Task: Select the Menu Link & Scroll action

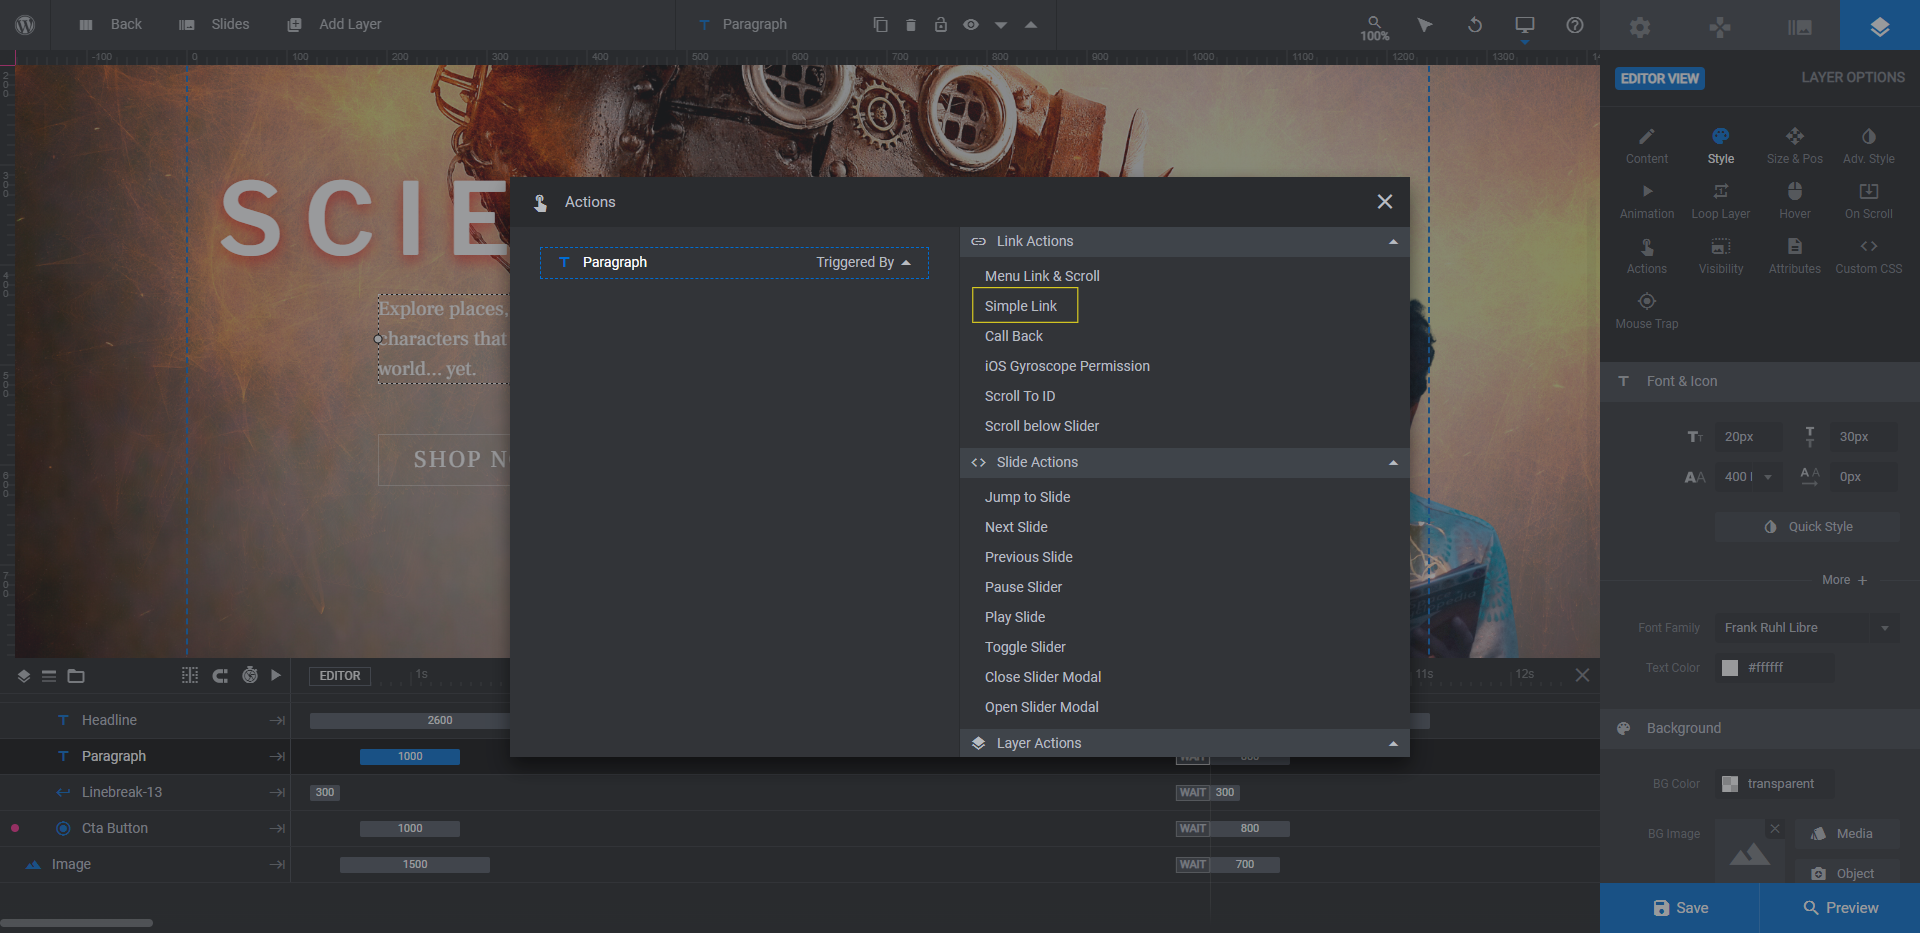Action: pyautogui.click(x=1042, y=276)
